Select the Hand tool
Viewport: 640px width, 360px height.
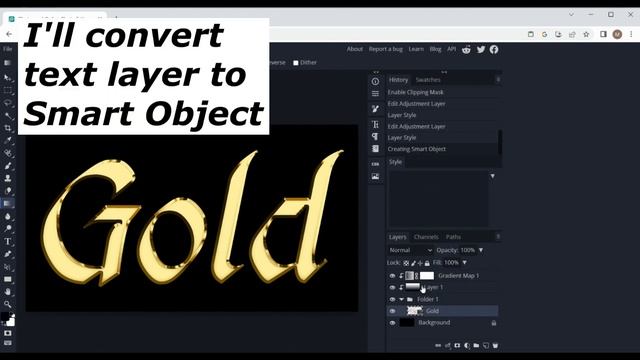7,292
